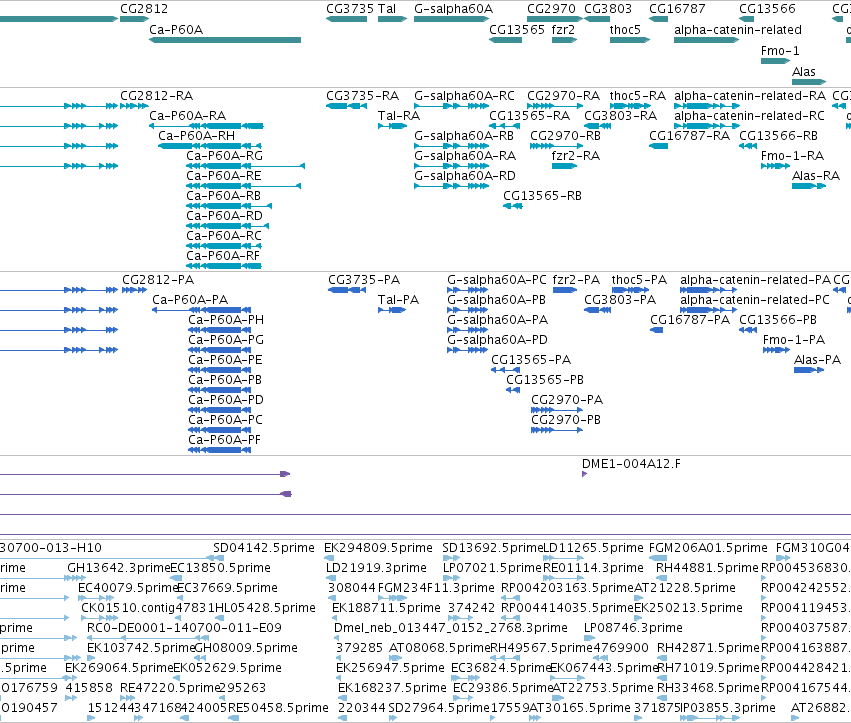
Task: Click transcript Alas-RA
Action: pos(816,176)
